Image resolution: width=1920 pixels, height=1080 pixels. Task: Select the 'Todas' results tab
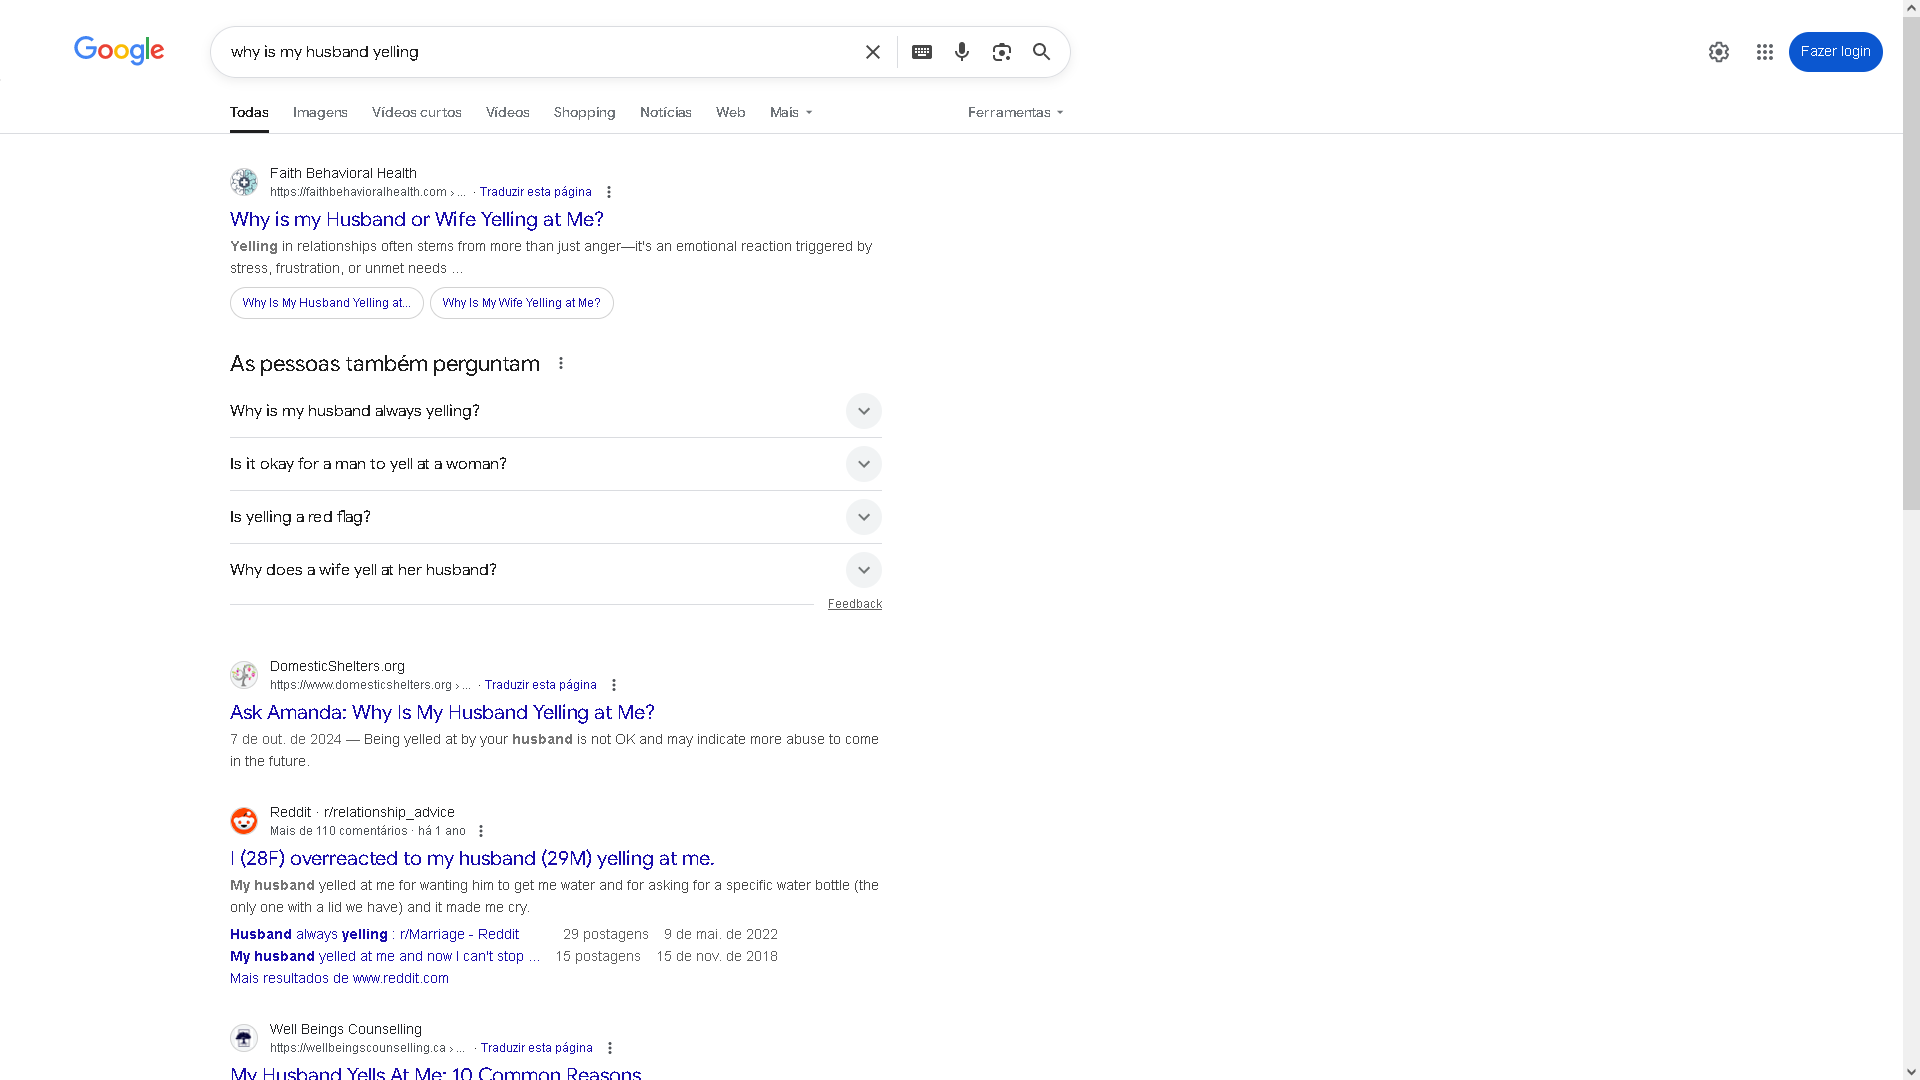tap(249, 112)
